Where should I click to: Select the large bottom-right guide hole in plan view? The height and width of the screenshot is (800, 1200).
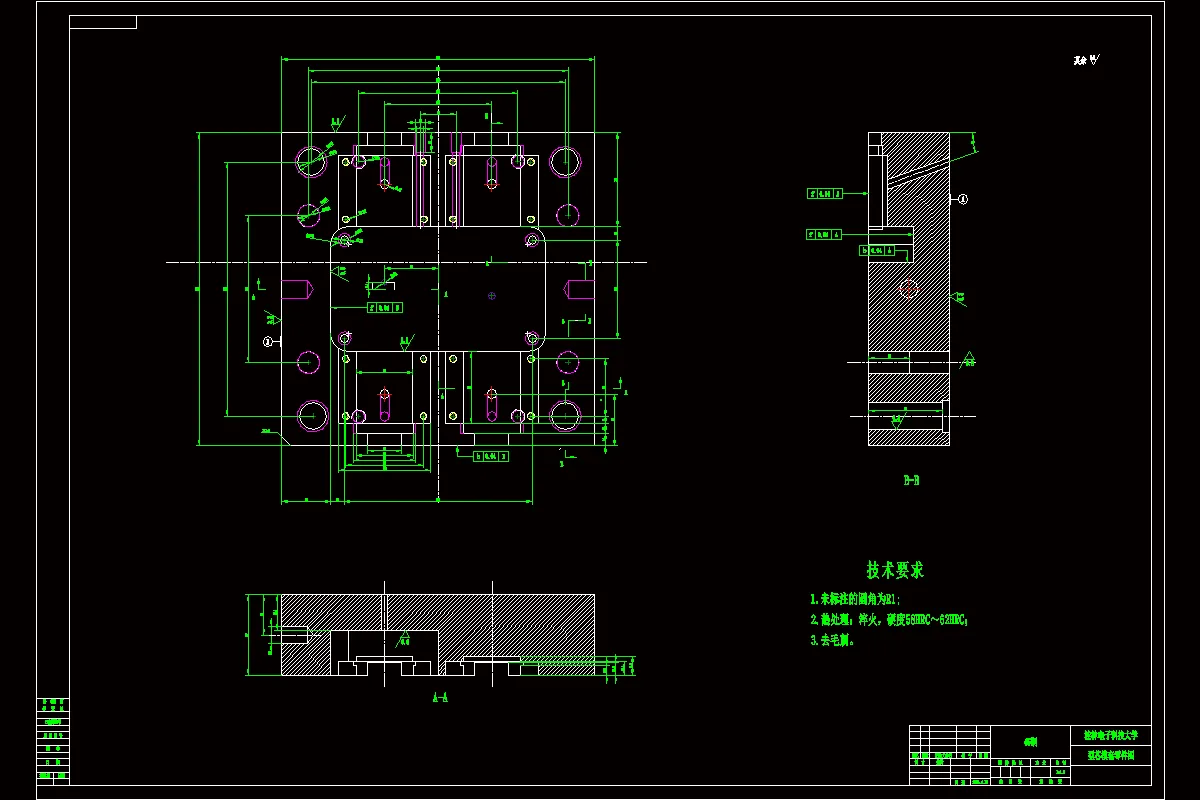click(565, 415)
